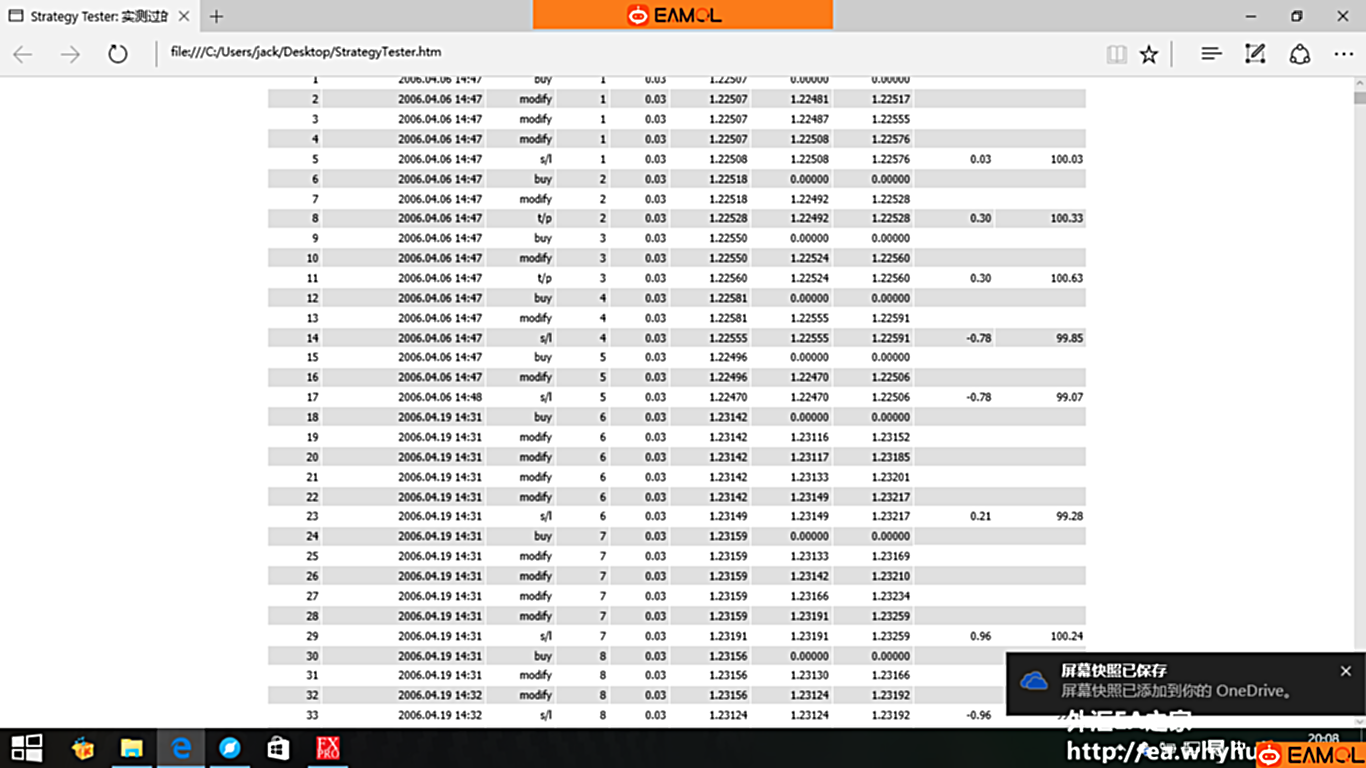This screenshot has width=1366, height=768.
Task: Click profit value -0.96 in row 33
Action: (979, 715)
